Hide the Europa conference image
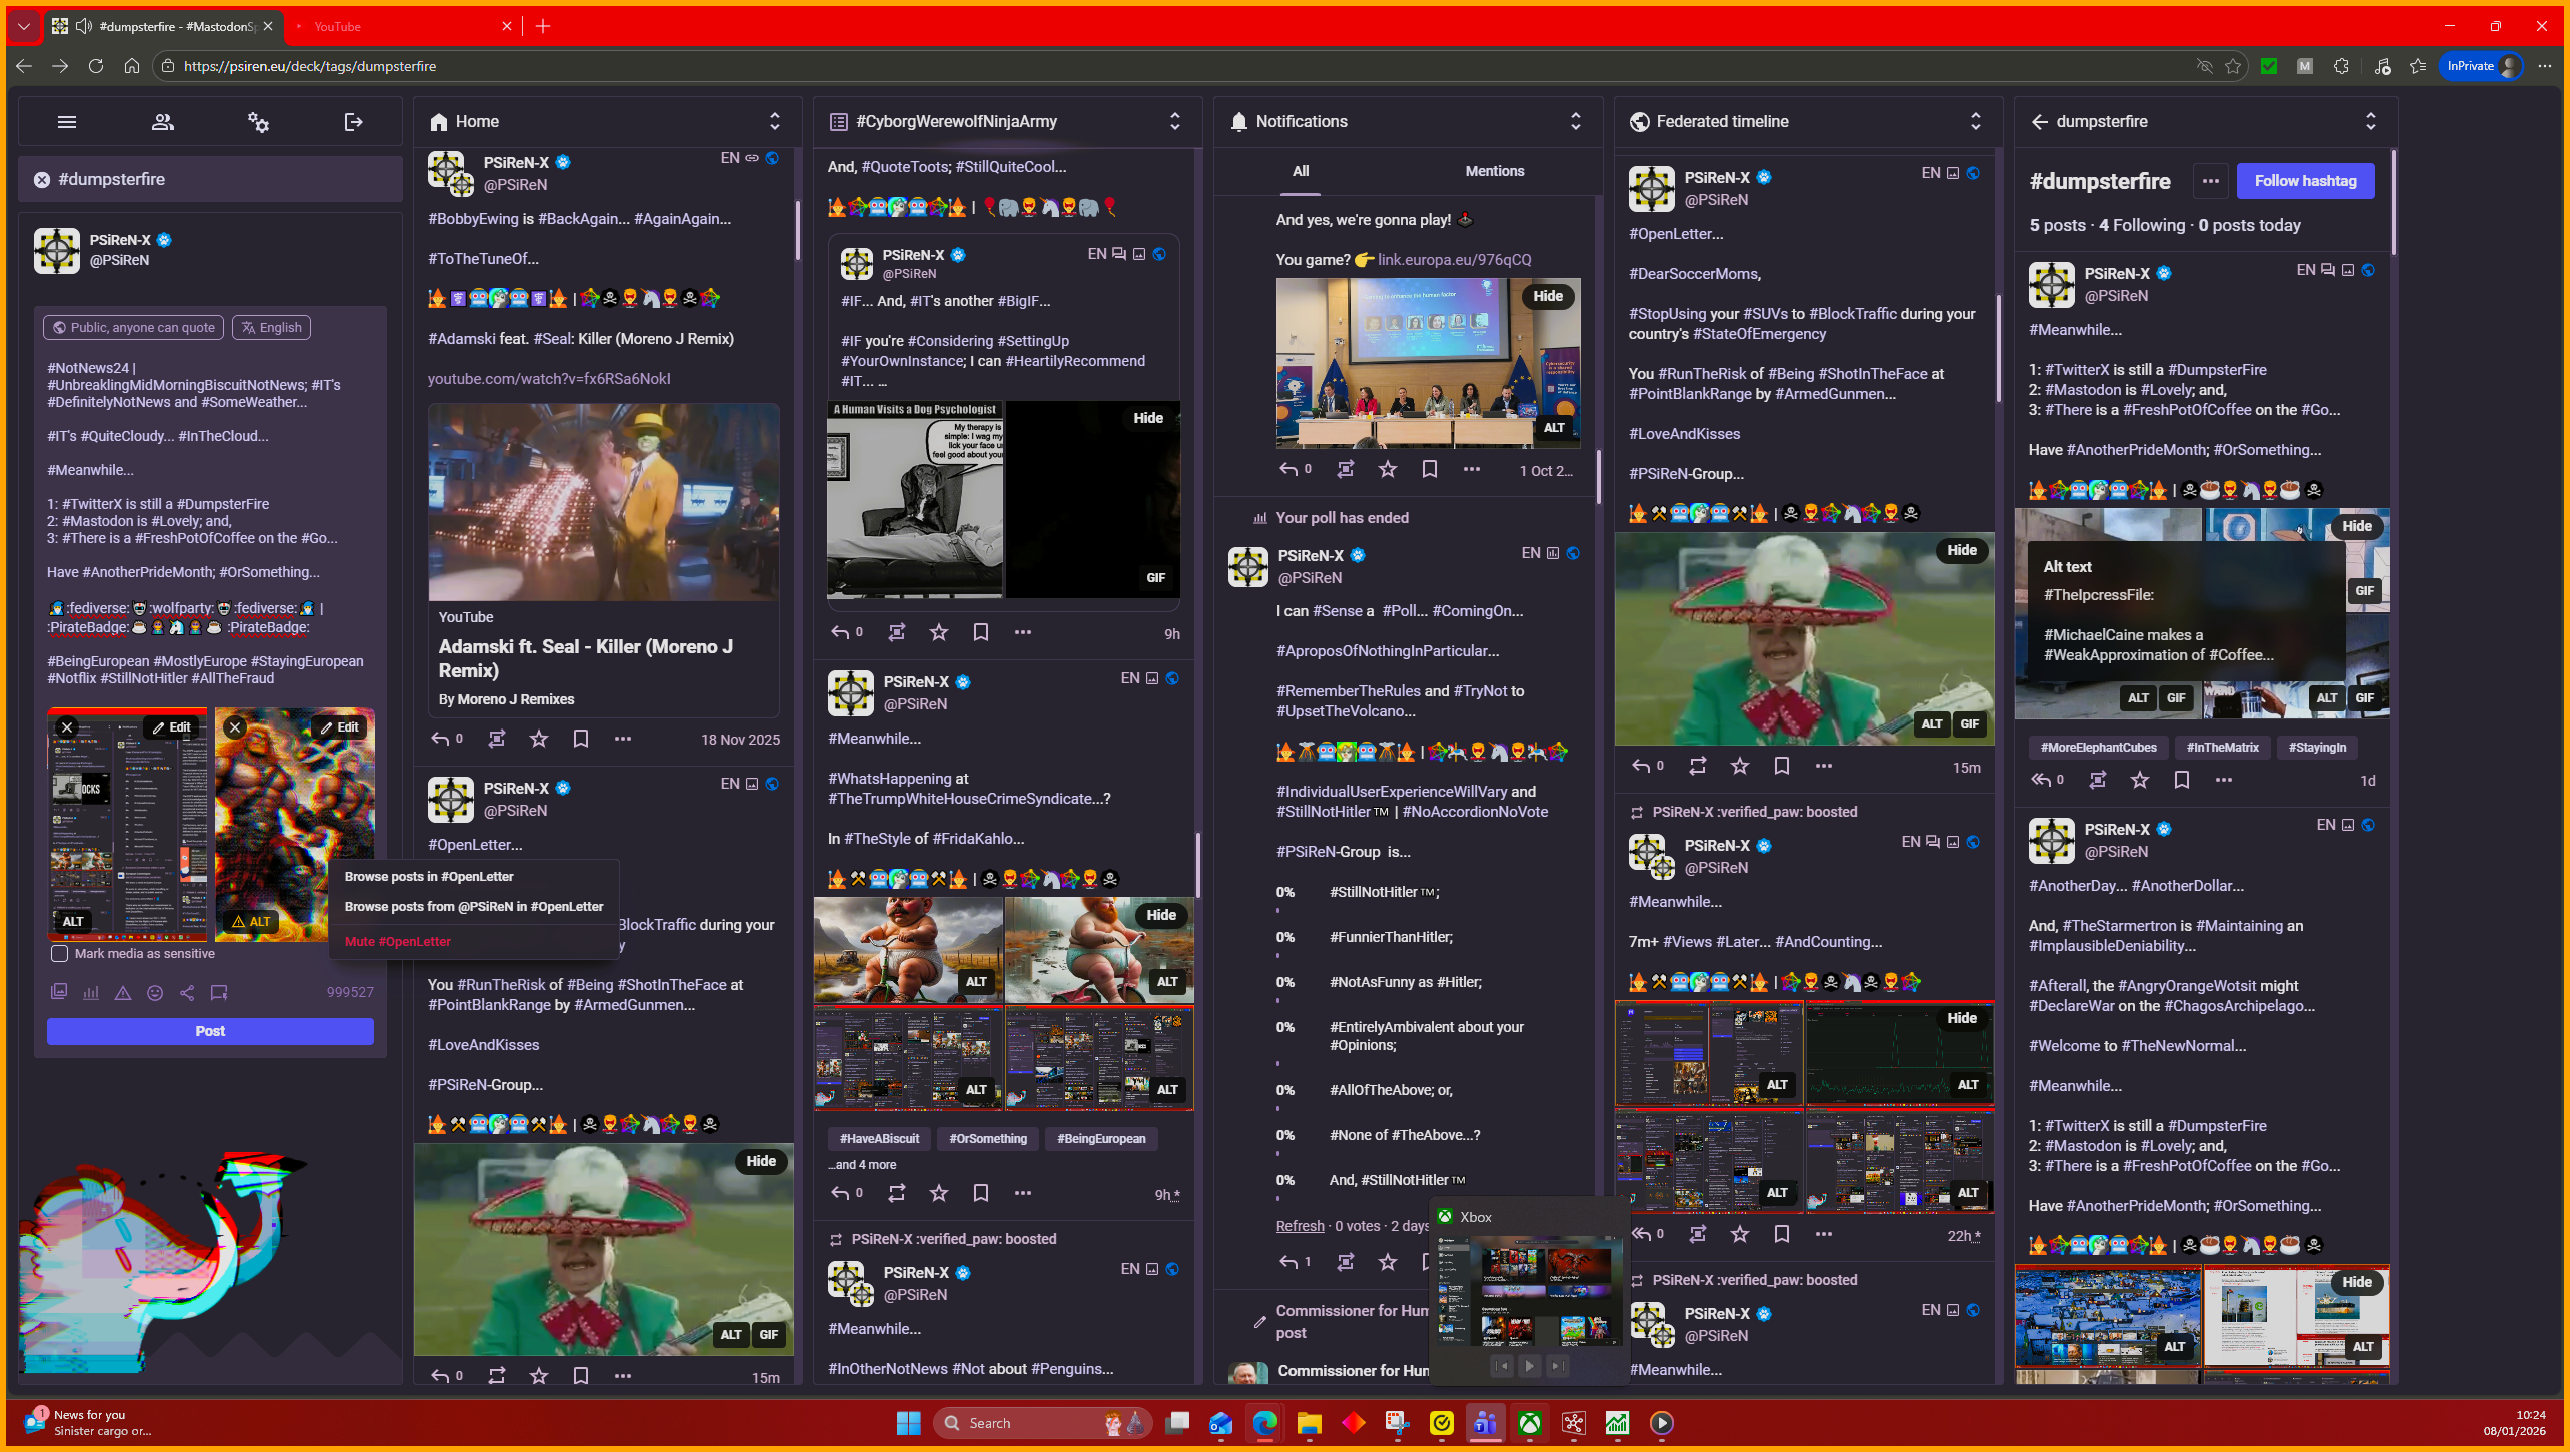2570x1452 pixels. pyautogui.click(x=1547, y=296)
